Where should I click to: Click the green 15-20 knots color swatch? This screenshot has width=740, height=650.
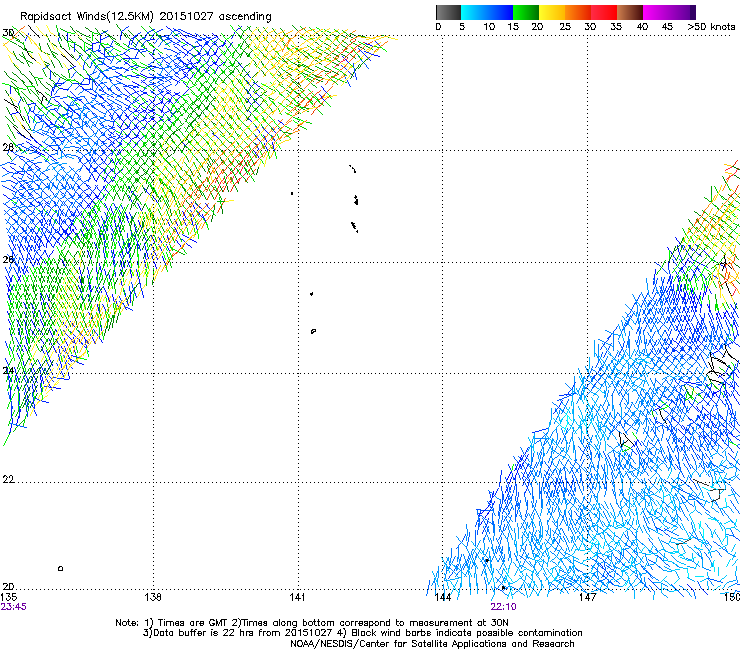coord(526,12)
